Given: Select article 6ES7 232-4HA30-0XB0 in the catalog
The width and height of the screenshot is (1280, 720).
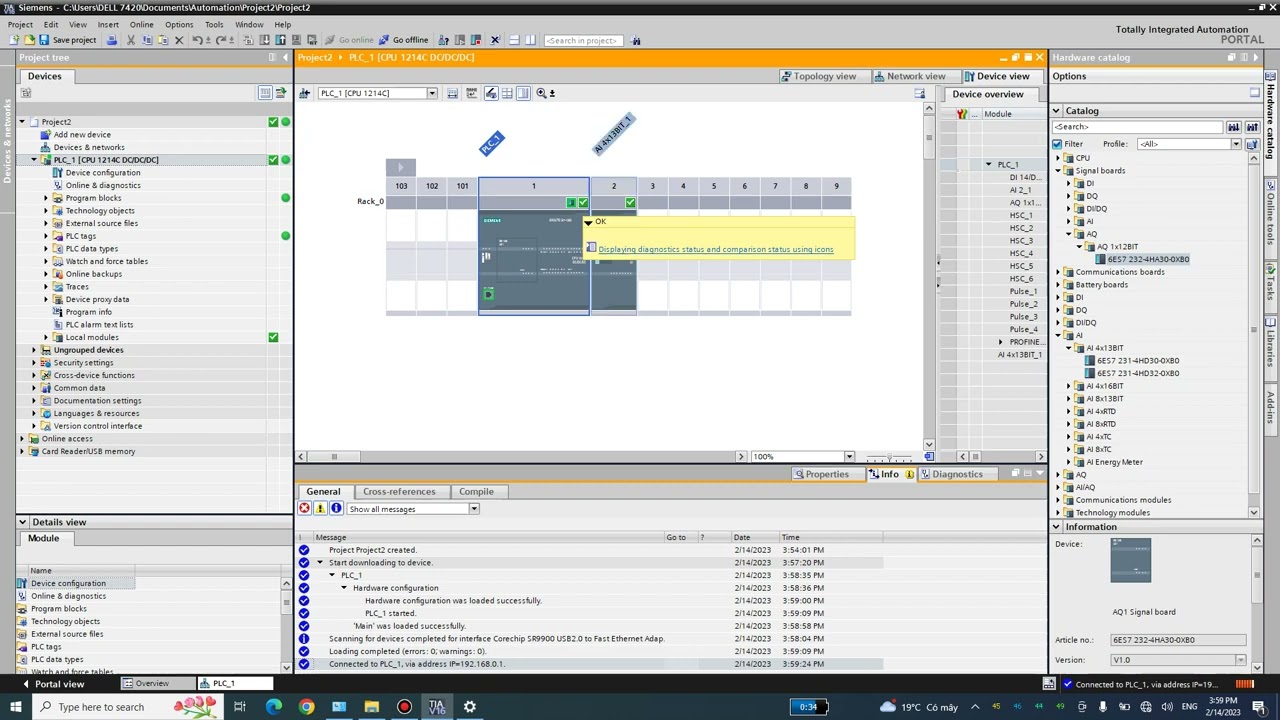Looking at the screenshot, I should pyautogui.click(x=1148, y=259).
